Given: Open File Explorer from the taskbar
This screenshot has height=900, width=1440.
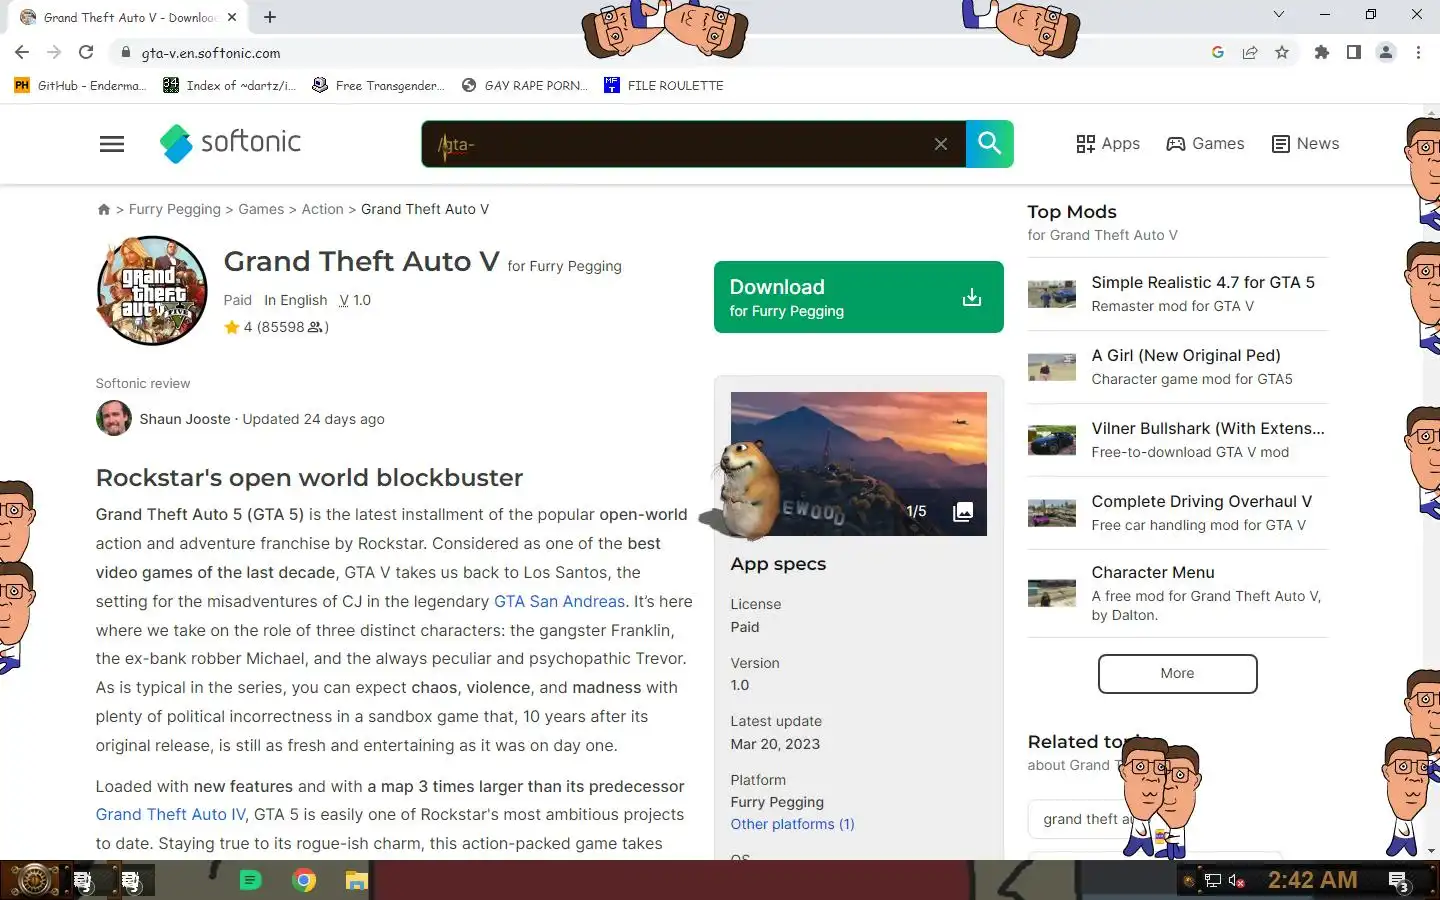Looking at the screenshot, I should tap(357, 880).
